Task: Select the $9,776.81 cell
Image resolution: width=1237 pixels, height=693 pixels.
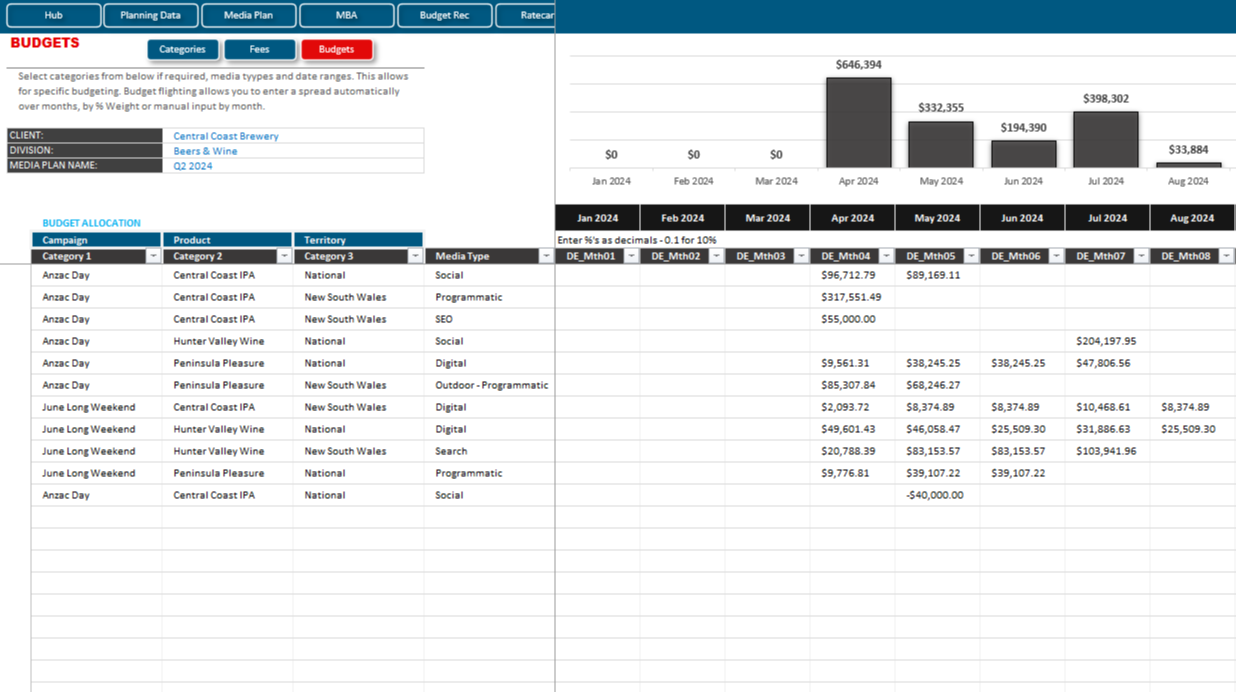Action: point(852,473)
